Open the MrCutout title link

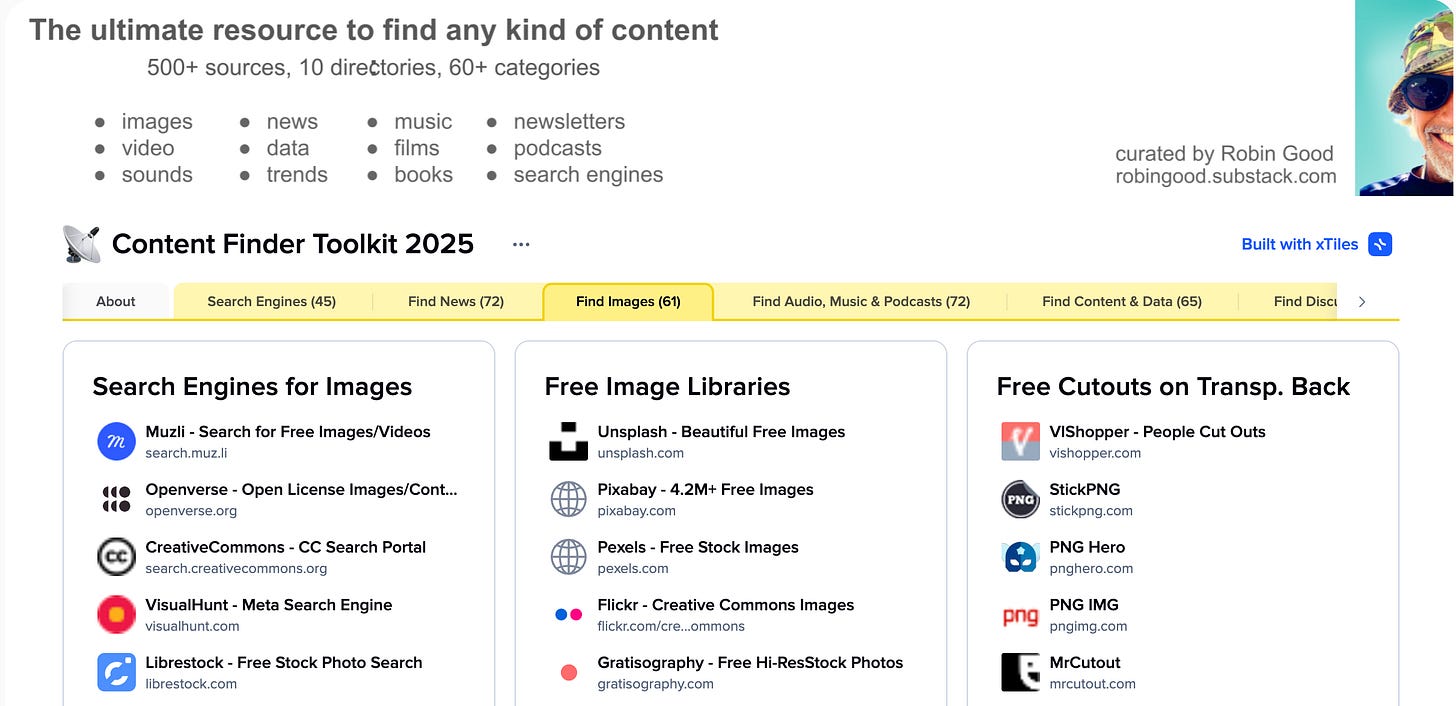1085,663
